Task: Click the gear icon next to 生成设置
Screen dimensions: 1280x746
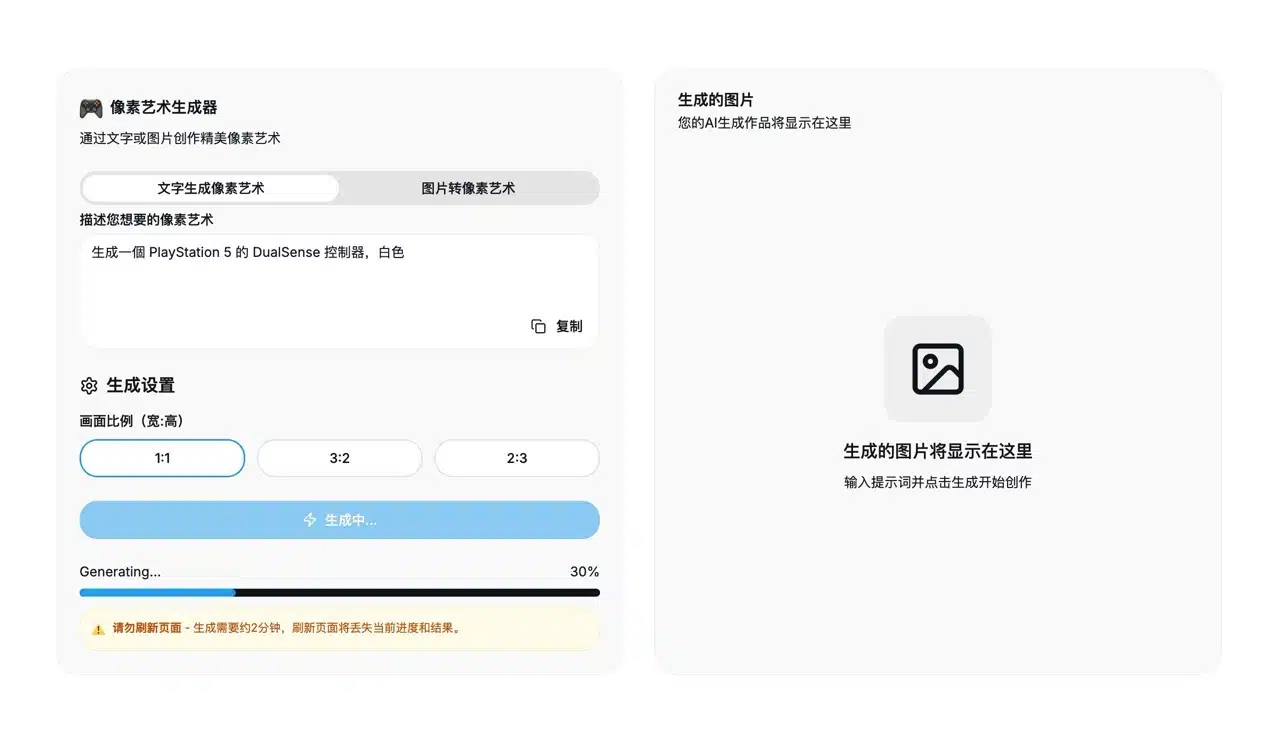Action: [x=89, y=386]
